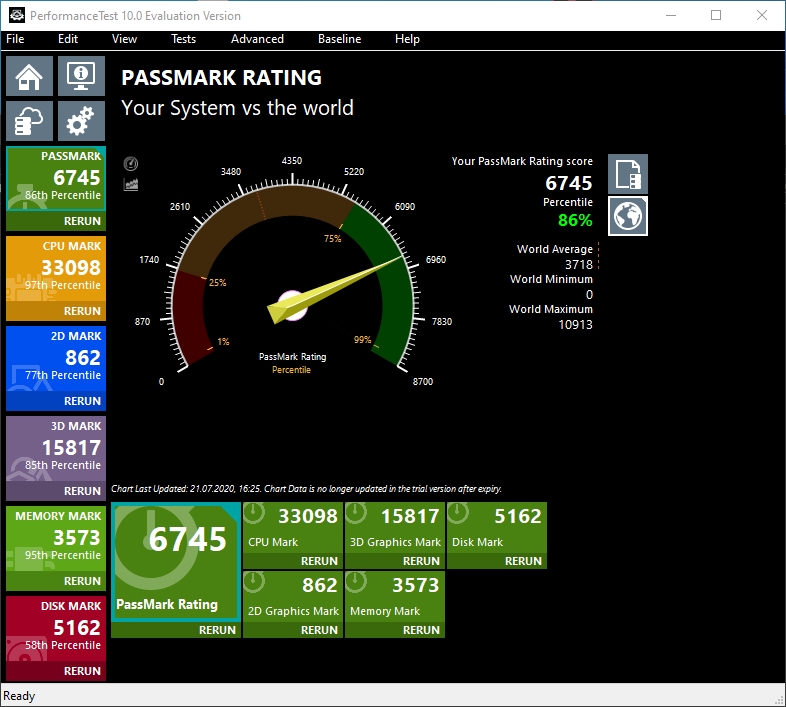Select the Memory Mark sidebar tile
The image size is (786, 707).
56,539
